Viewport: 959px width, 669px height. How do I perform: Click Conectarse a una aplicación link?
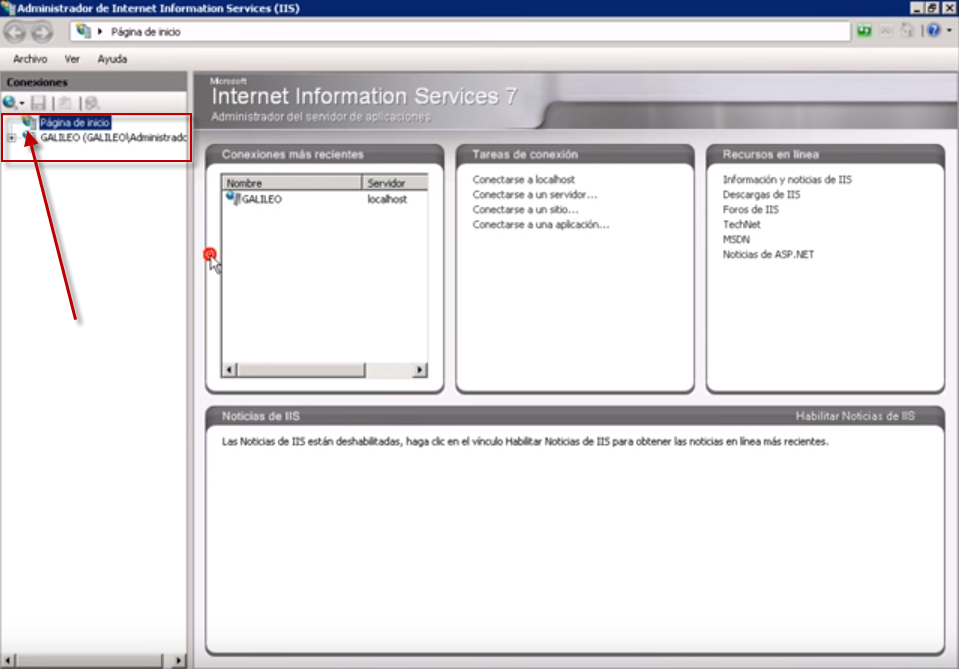point(541,224)
